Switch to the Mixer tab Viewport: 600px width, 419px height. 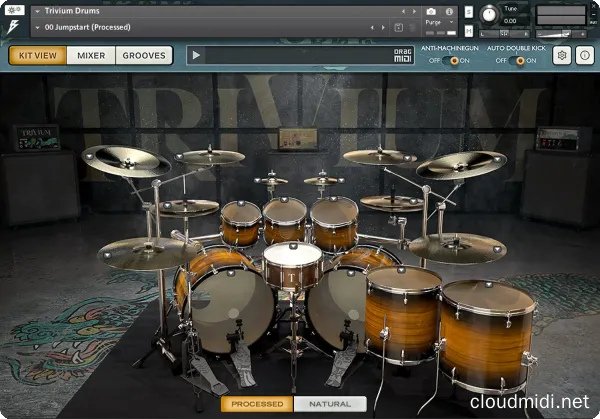[91, 55]
